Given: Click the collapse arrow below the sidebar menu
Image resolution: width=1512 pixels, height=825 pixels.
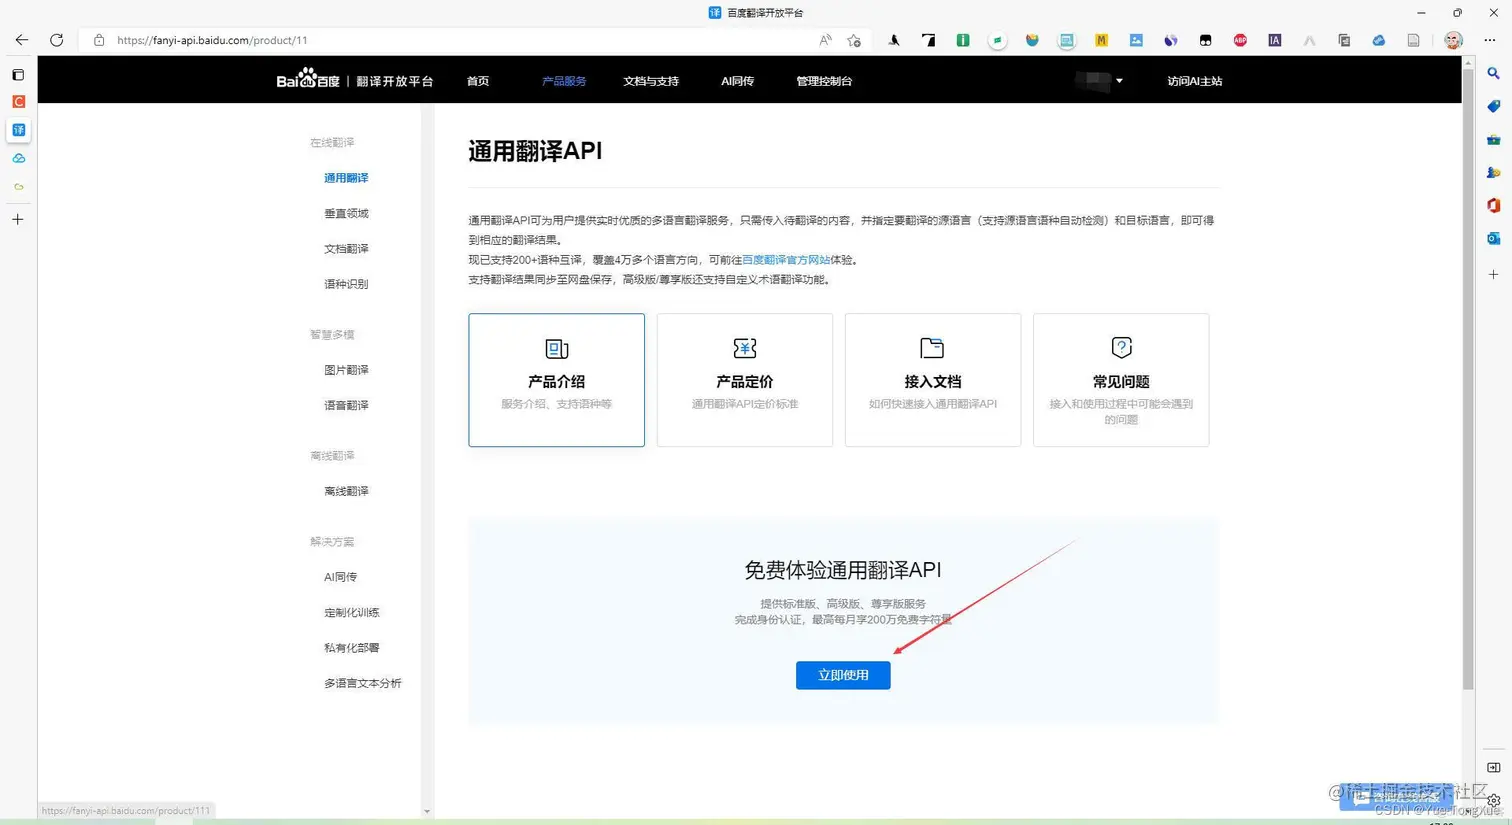Looking at the screenshot, I should pyautogui.click(x=428, y=812).
